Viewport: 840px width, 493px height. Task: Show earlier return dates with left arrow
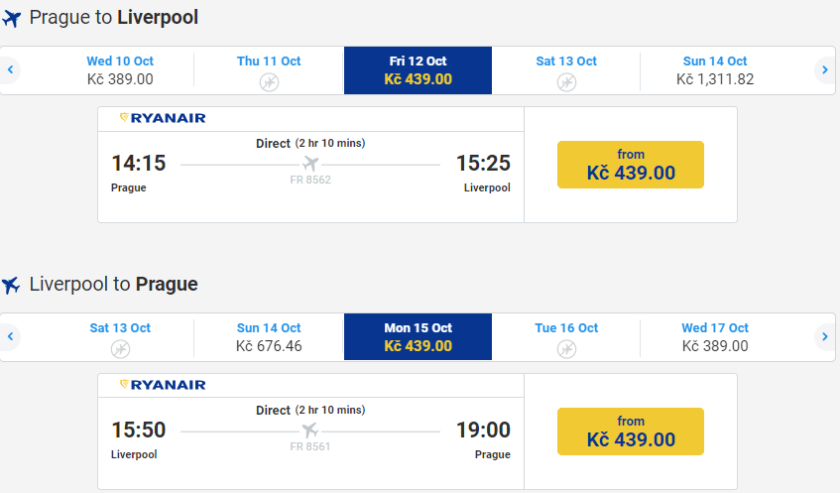coord(11,337)
